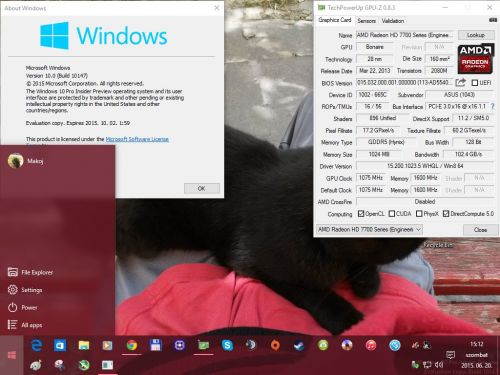500x375 pixels.
Task: Click the AMD CrossFire value Disabled
Action: pyautogui.click(x=425, y=202)
